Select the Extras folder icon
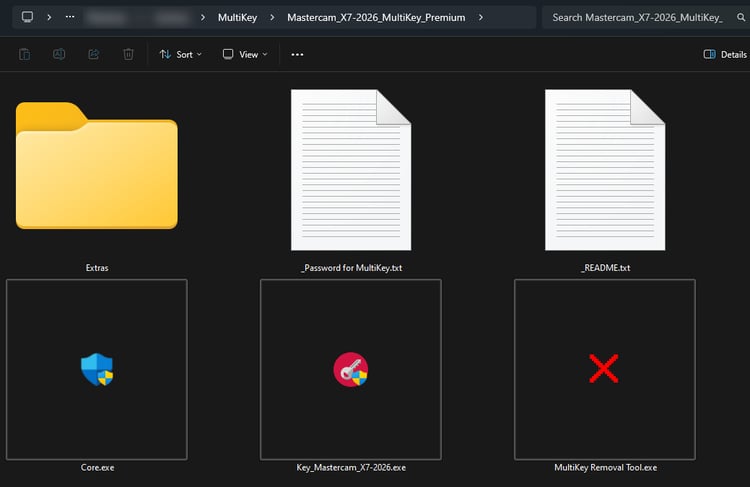Viewport: 750px width, 487px height. (x=97, y=165)
